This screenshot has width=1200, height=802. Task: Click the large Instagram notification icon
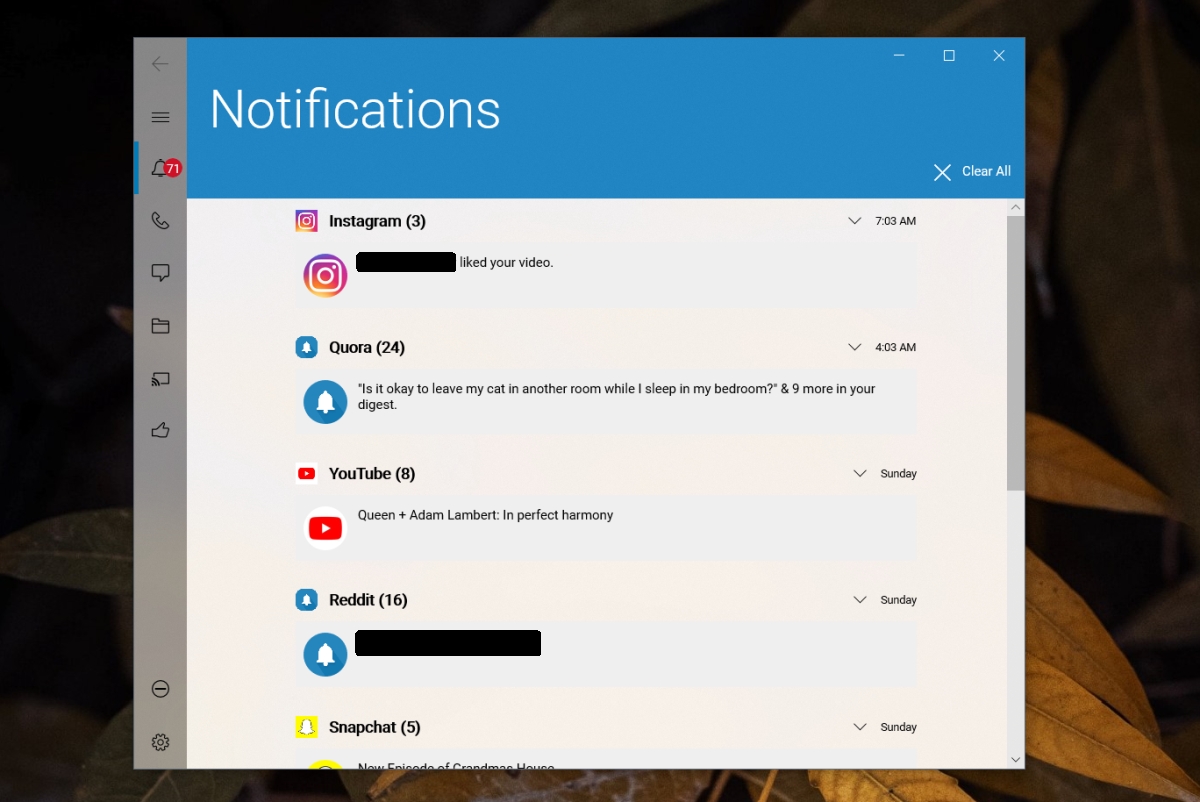click(325, 275)
